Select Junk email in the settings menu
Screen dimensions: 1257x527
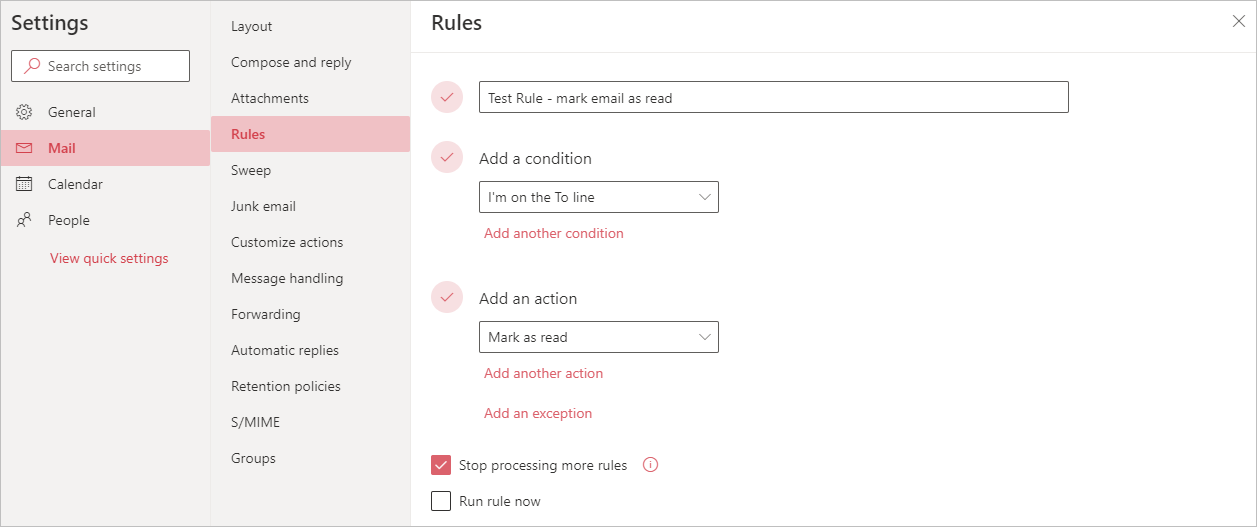(263, 206)
